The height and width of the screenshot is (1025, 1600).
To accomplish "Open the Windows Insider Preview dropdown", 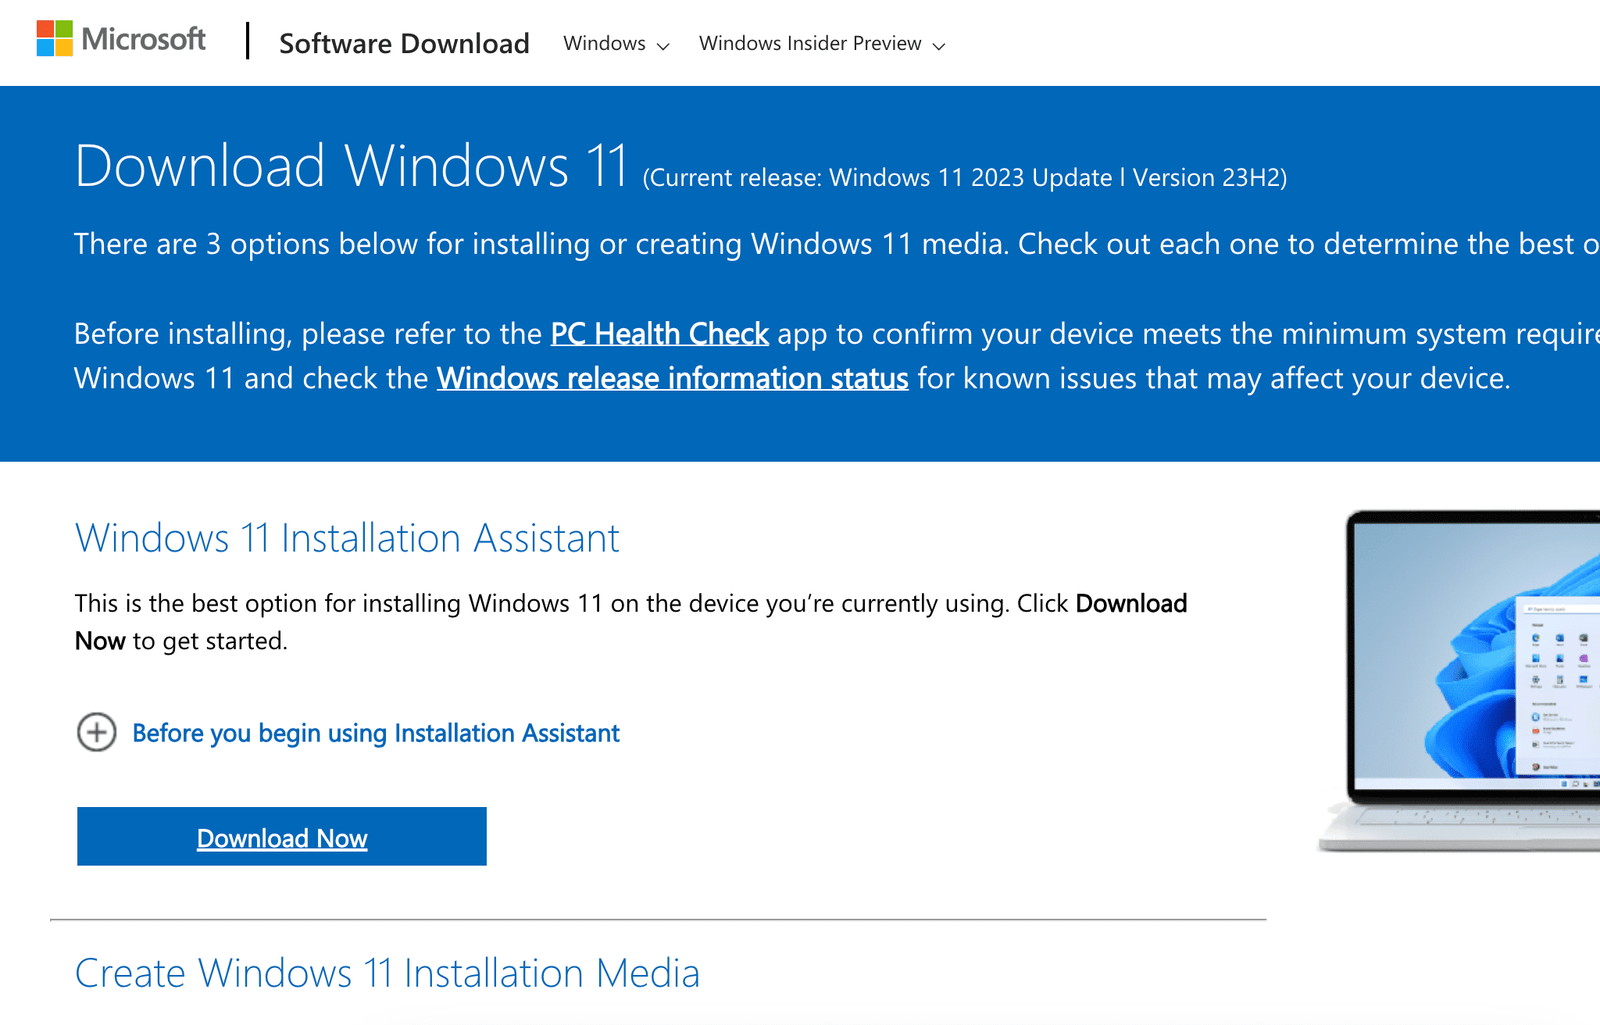I will [x=810, y=45].
